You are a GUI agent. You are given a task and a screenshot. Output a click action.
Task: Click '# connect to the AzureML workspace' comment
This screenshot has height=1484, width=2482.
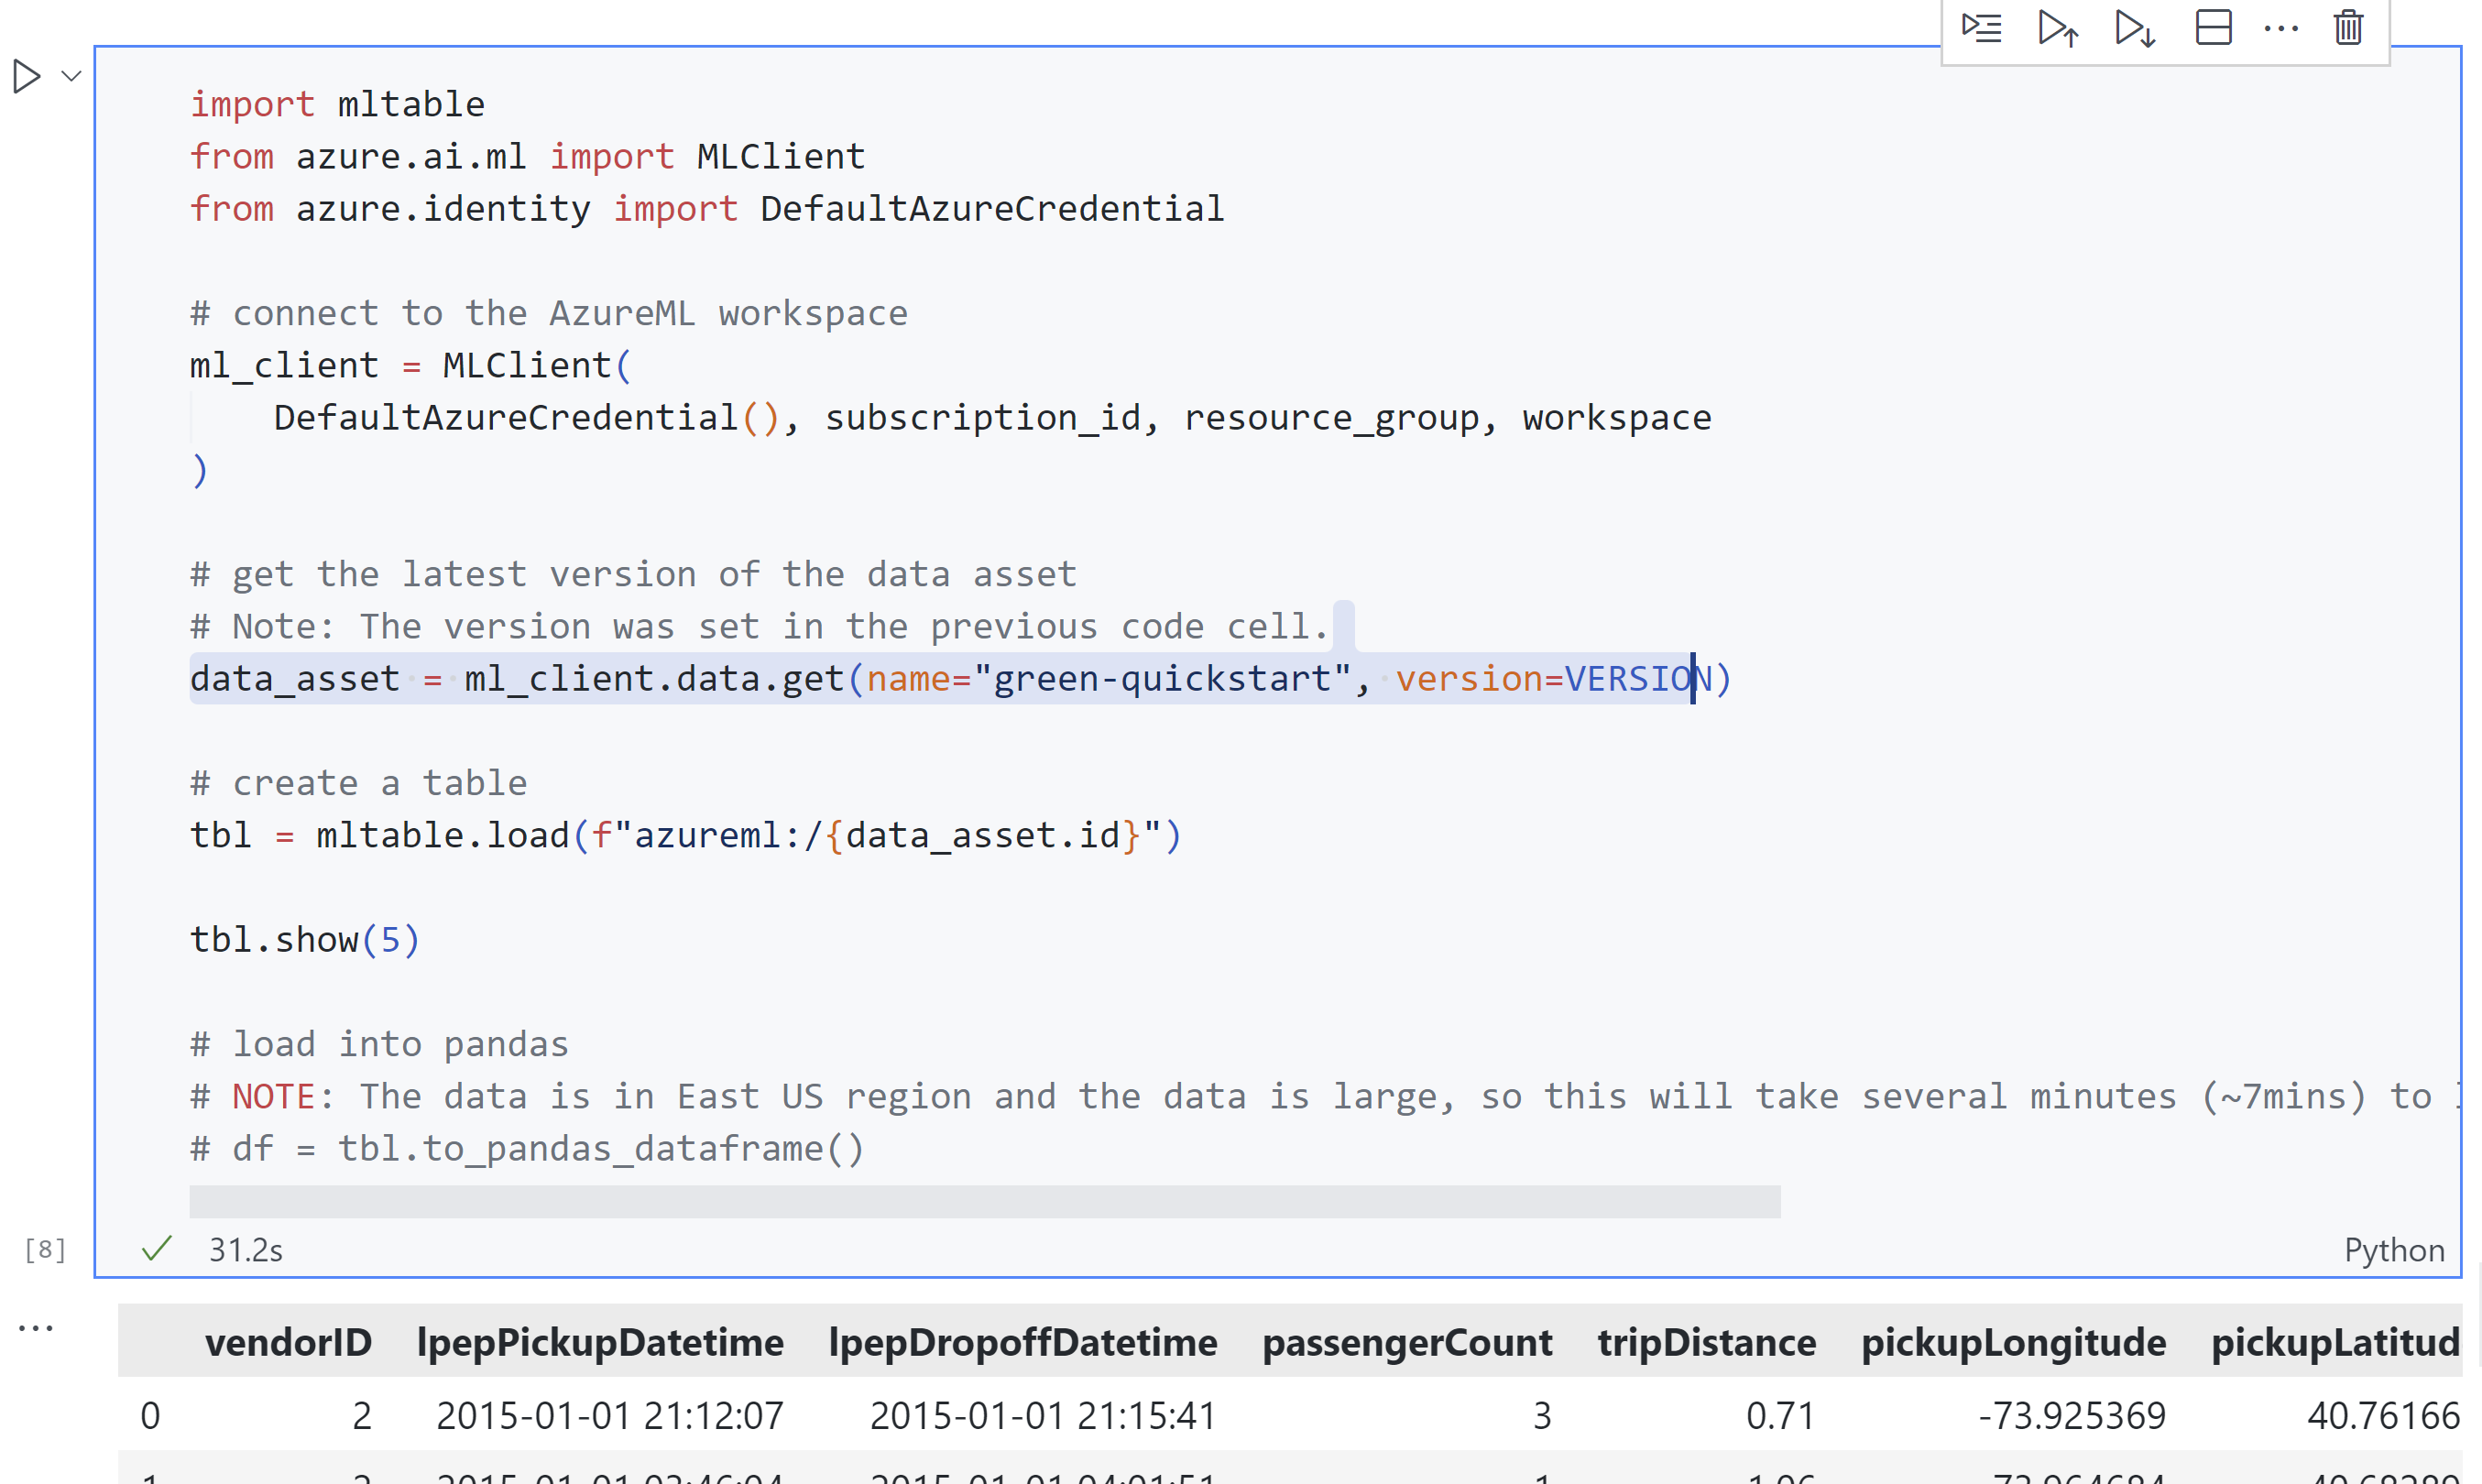click(x=548, y=313)
